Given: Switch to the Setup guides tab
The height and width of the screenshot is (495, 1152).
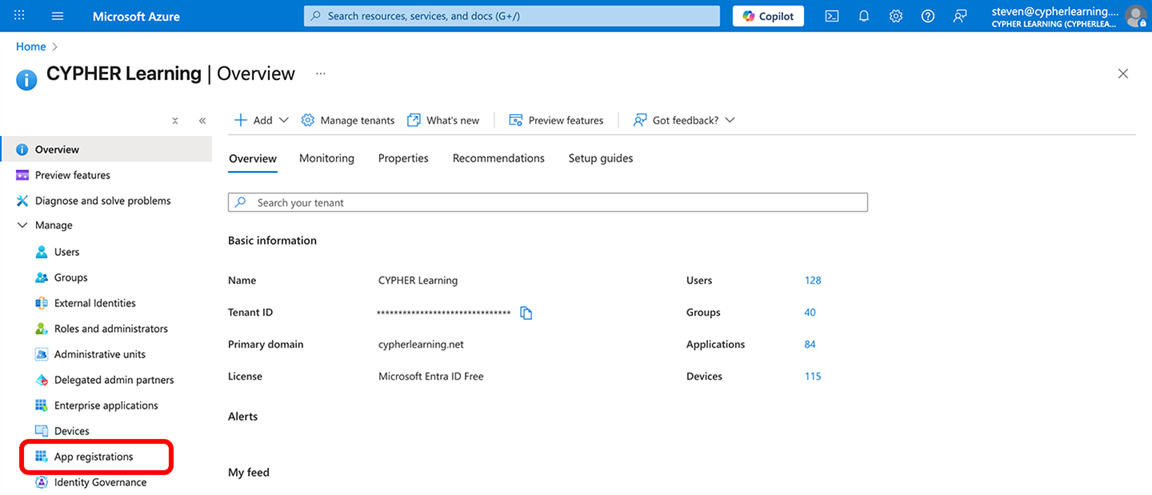Looking at the screenshot, I should point(601,158).
